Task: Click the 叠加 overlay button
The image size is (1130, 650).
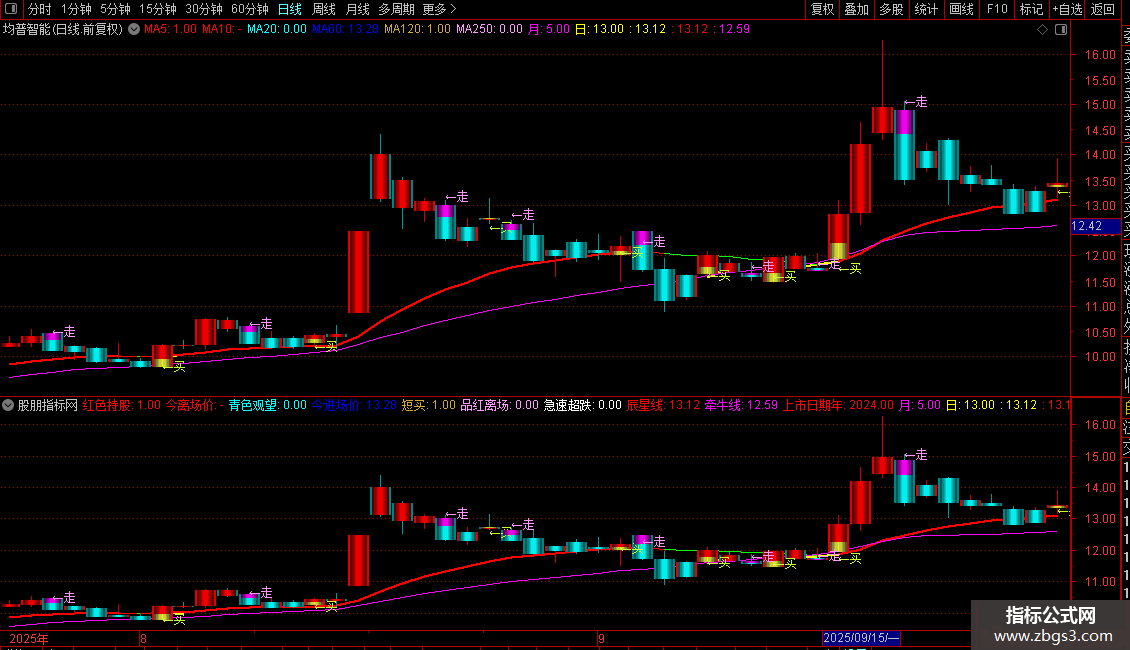Action: pyautogui.click(x=857, y=9)
